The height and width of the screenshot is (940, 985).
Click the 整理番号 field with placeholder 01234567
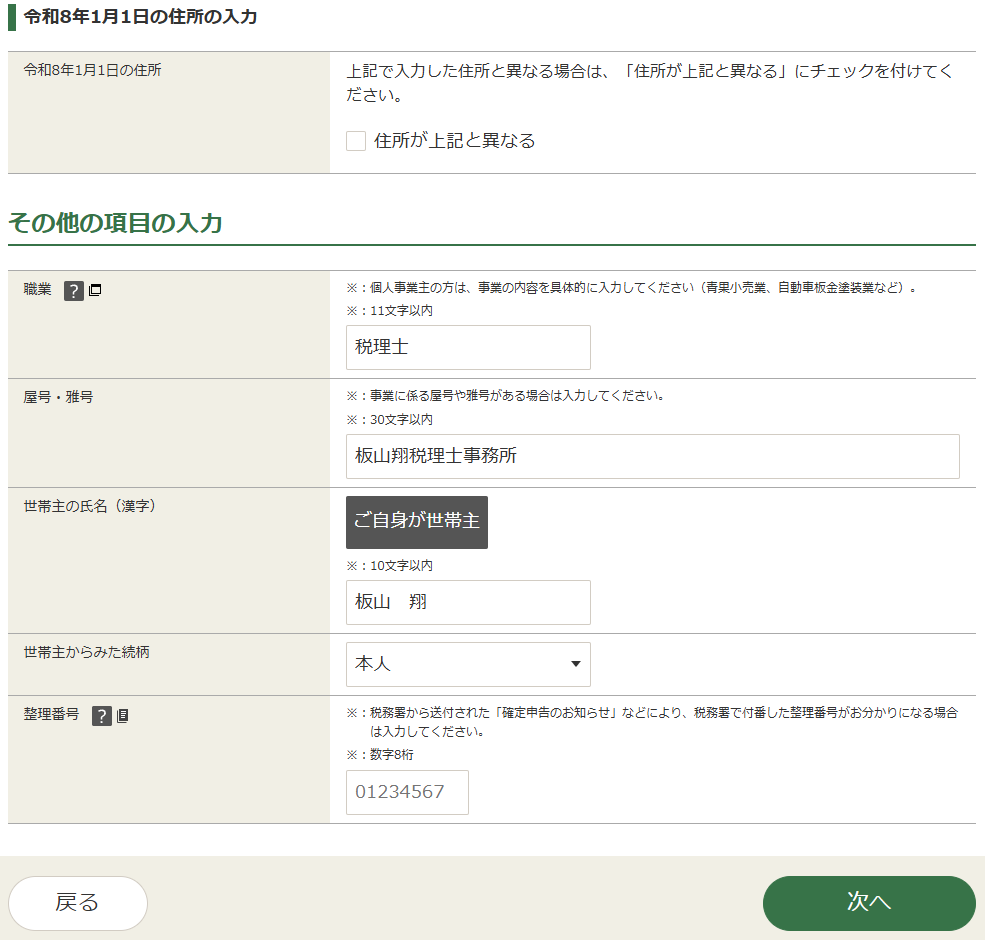coord(407,792)
